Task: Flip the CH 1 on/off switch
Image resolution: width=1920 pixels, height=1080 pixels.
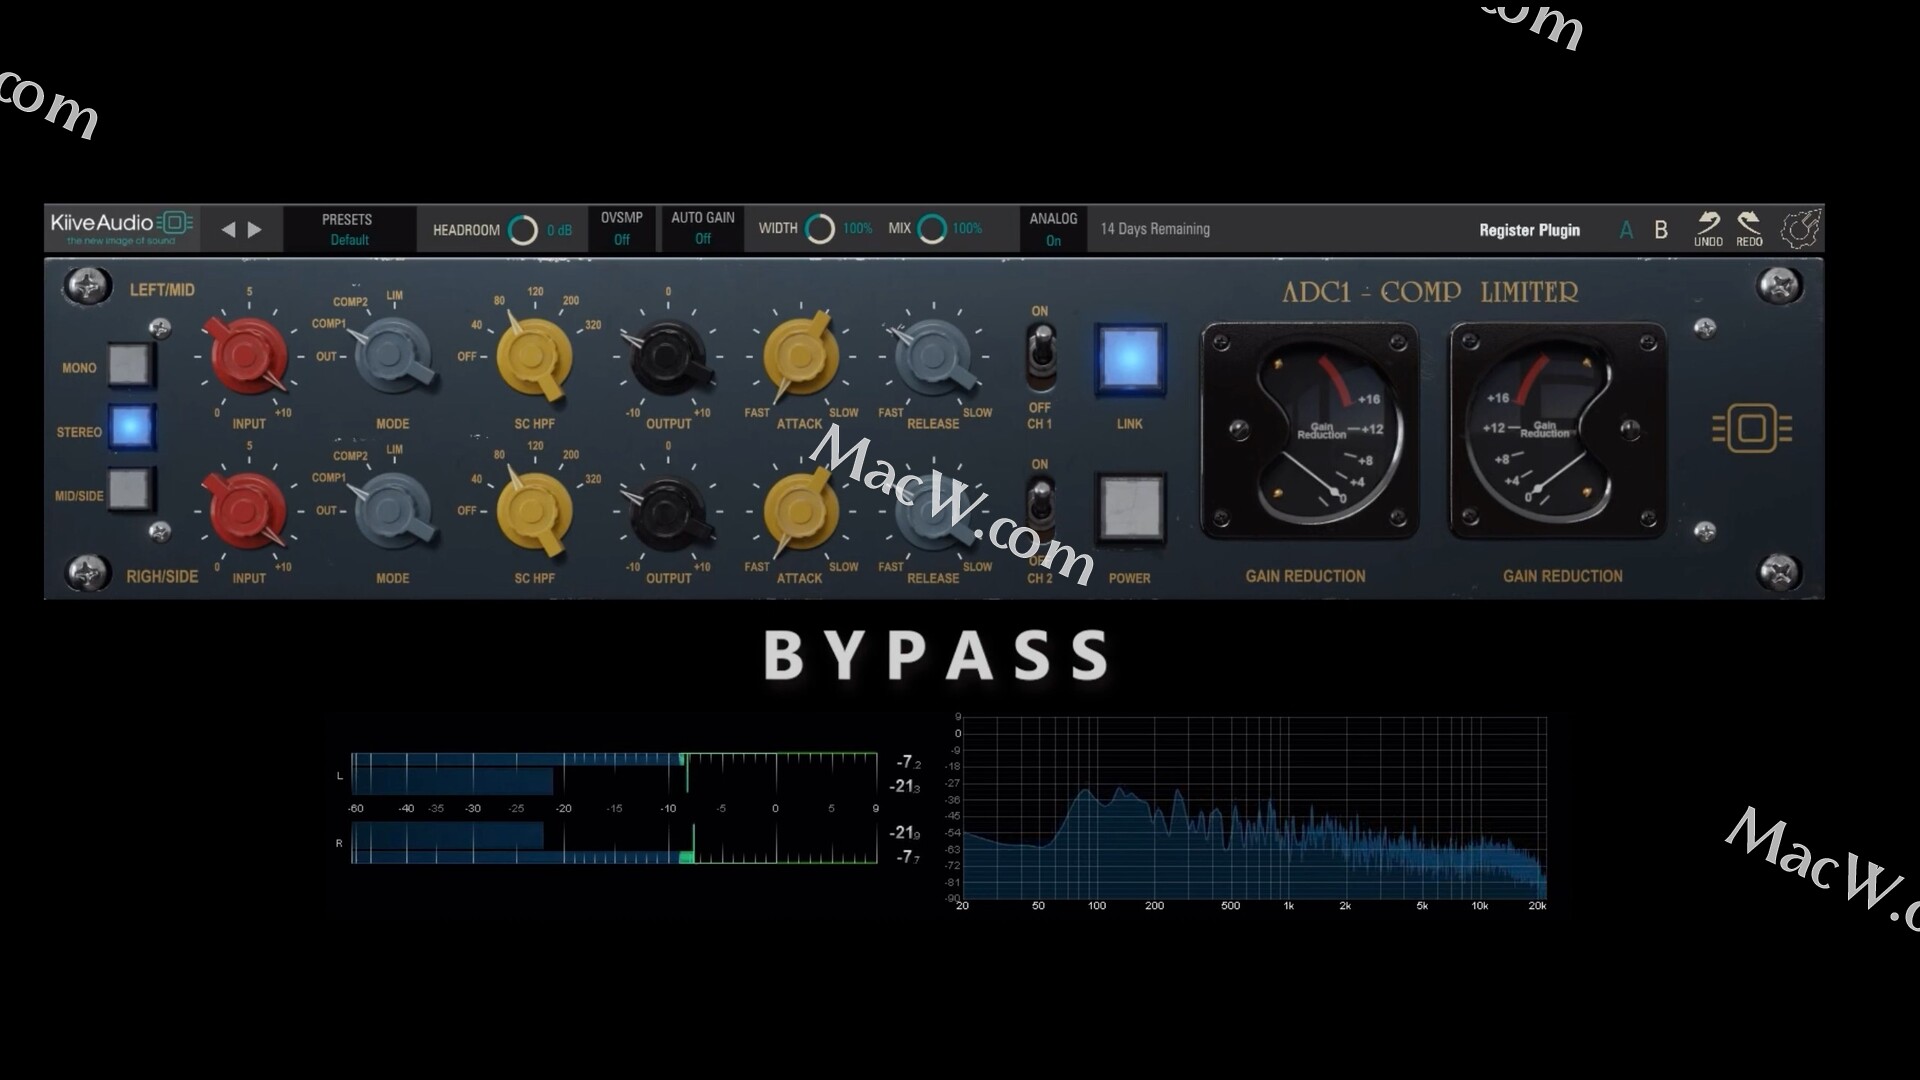Action: [x=1040, y=357]
